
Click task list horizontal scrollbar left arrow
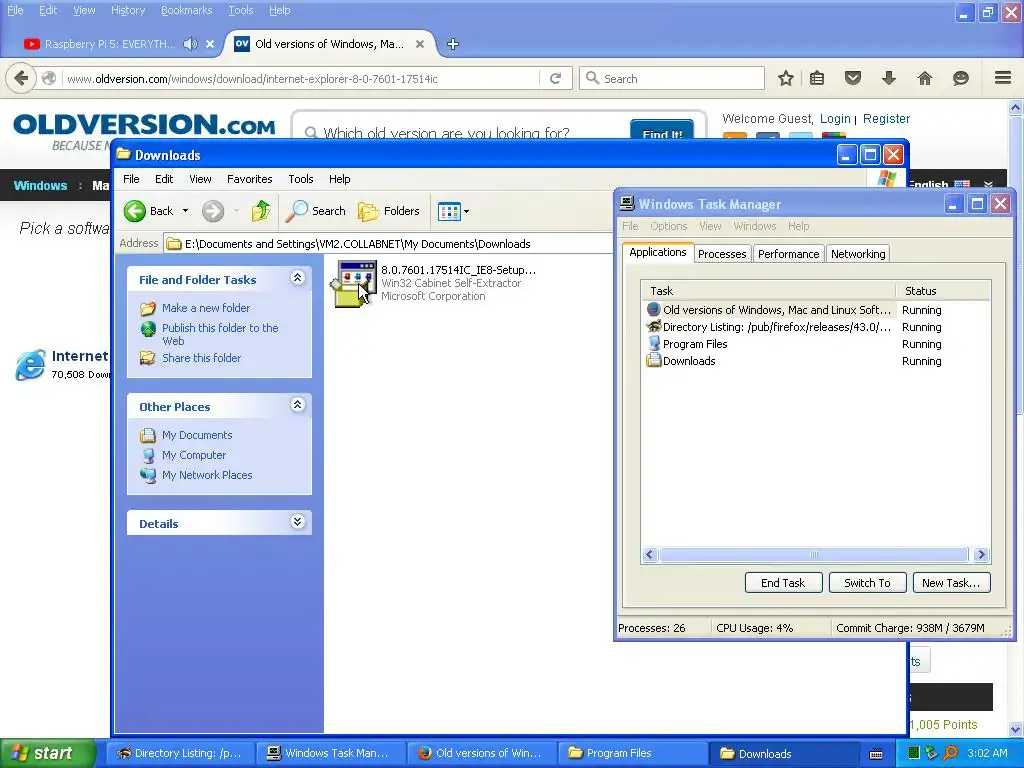click(650, 555)
